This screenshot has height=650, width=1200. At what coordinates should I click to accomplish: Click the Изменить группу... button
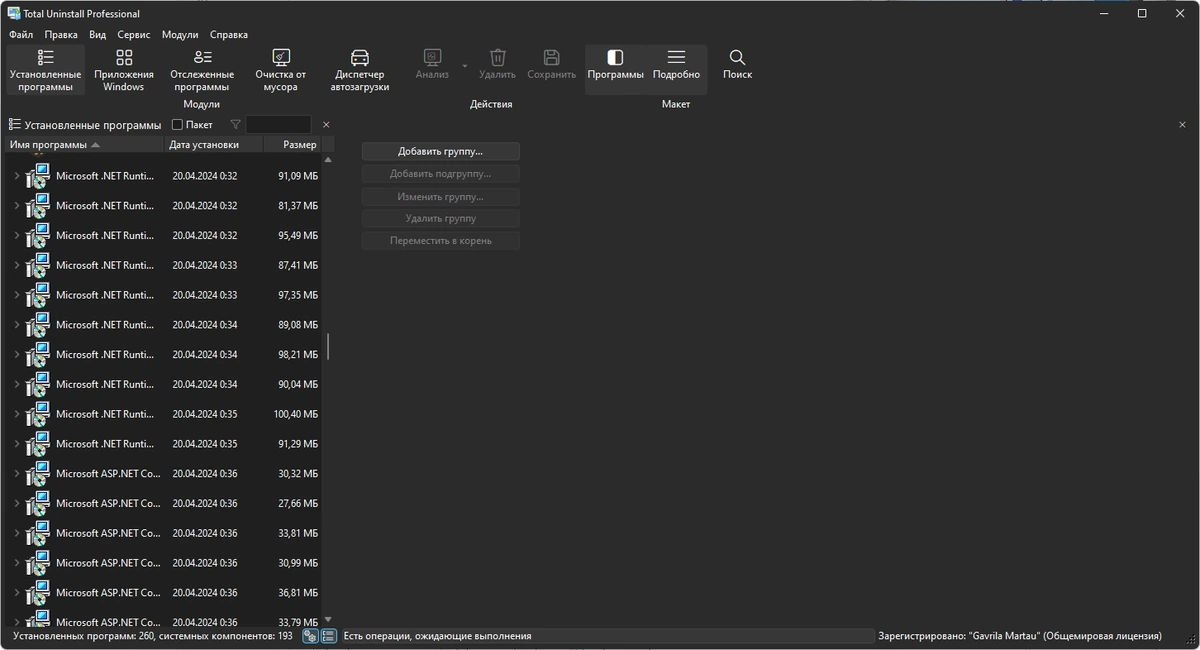[440, 197]
